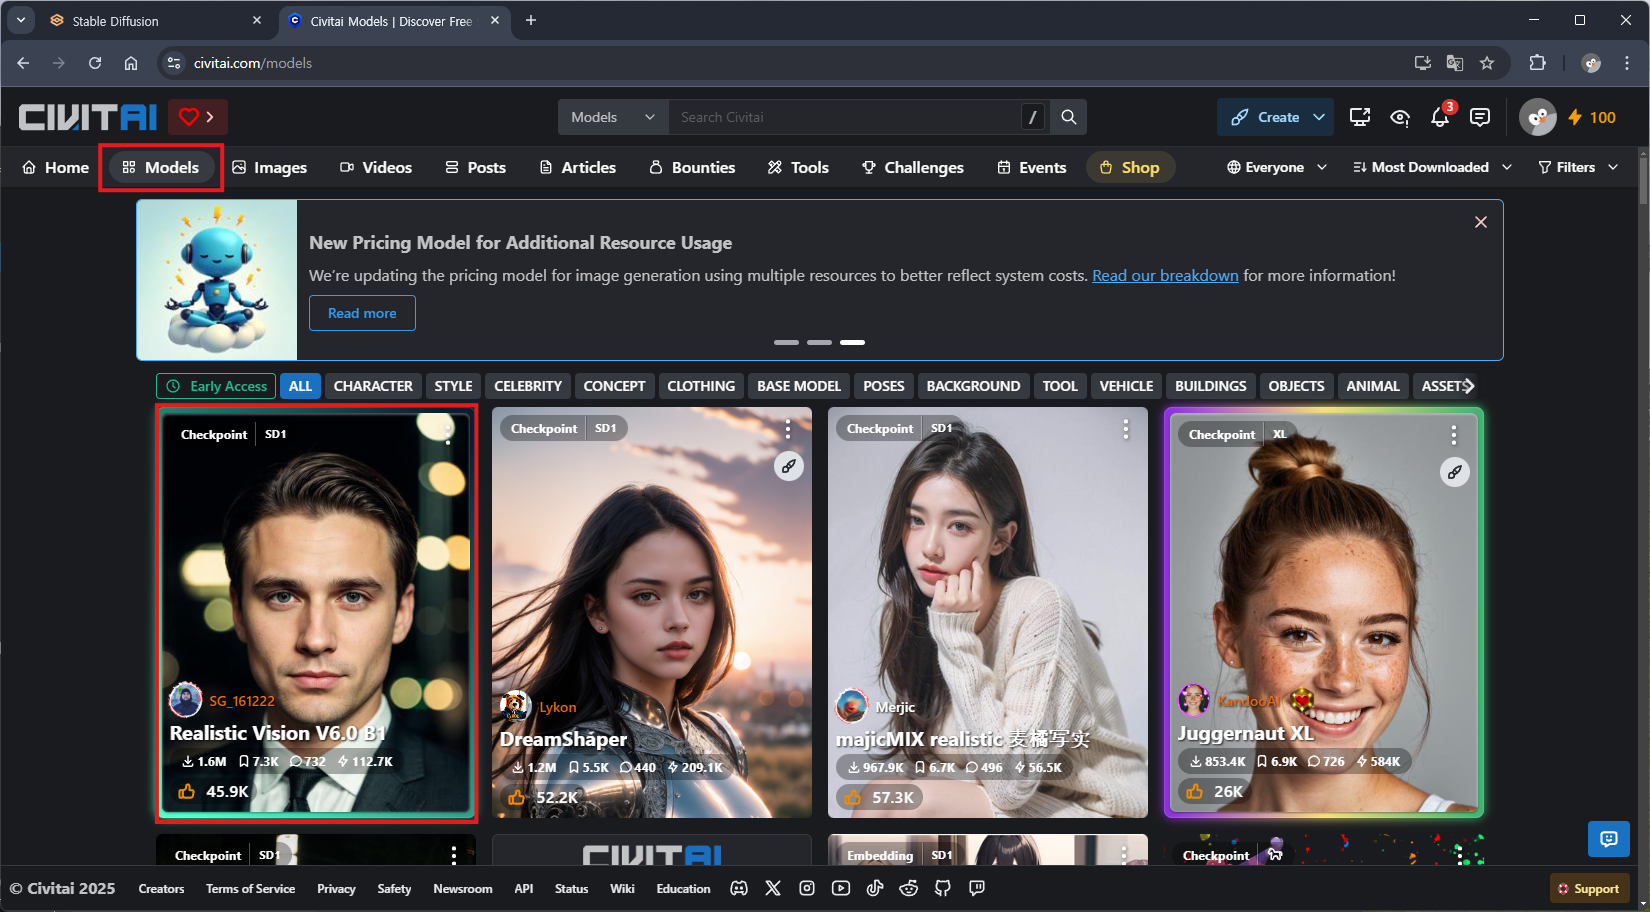The image size is (1650, 912).
Task: Open the three-dot menu on DreamShaper card
Action: pyautogui.click(x=788, y=430)
